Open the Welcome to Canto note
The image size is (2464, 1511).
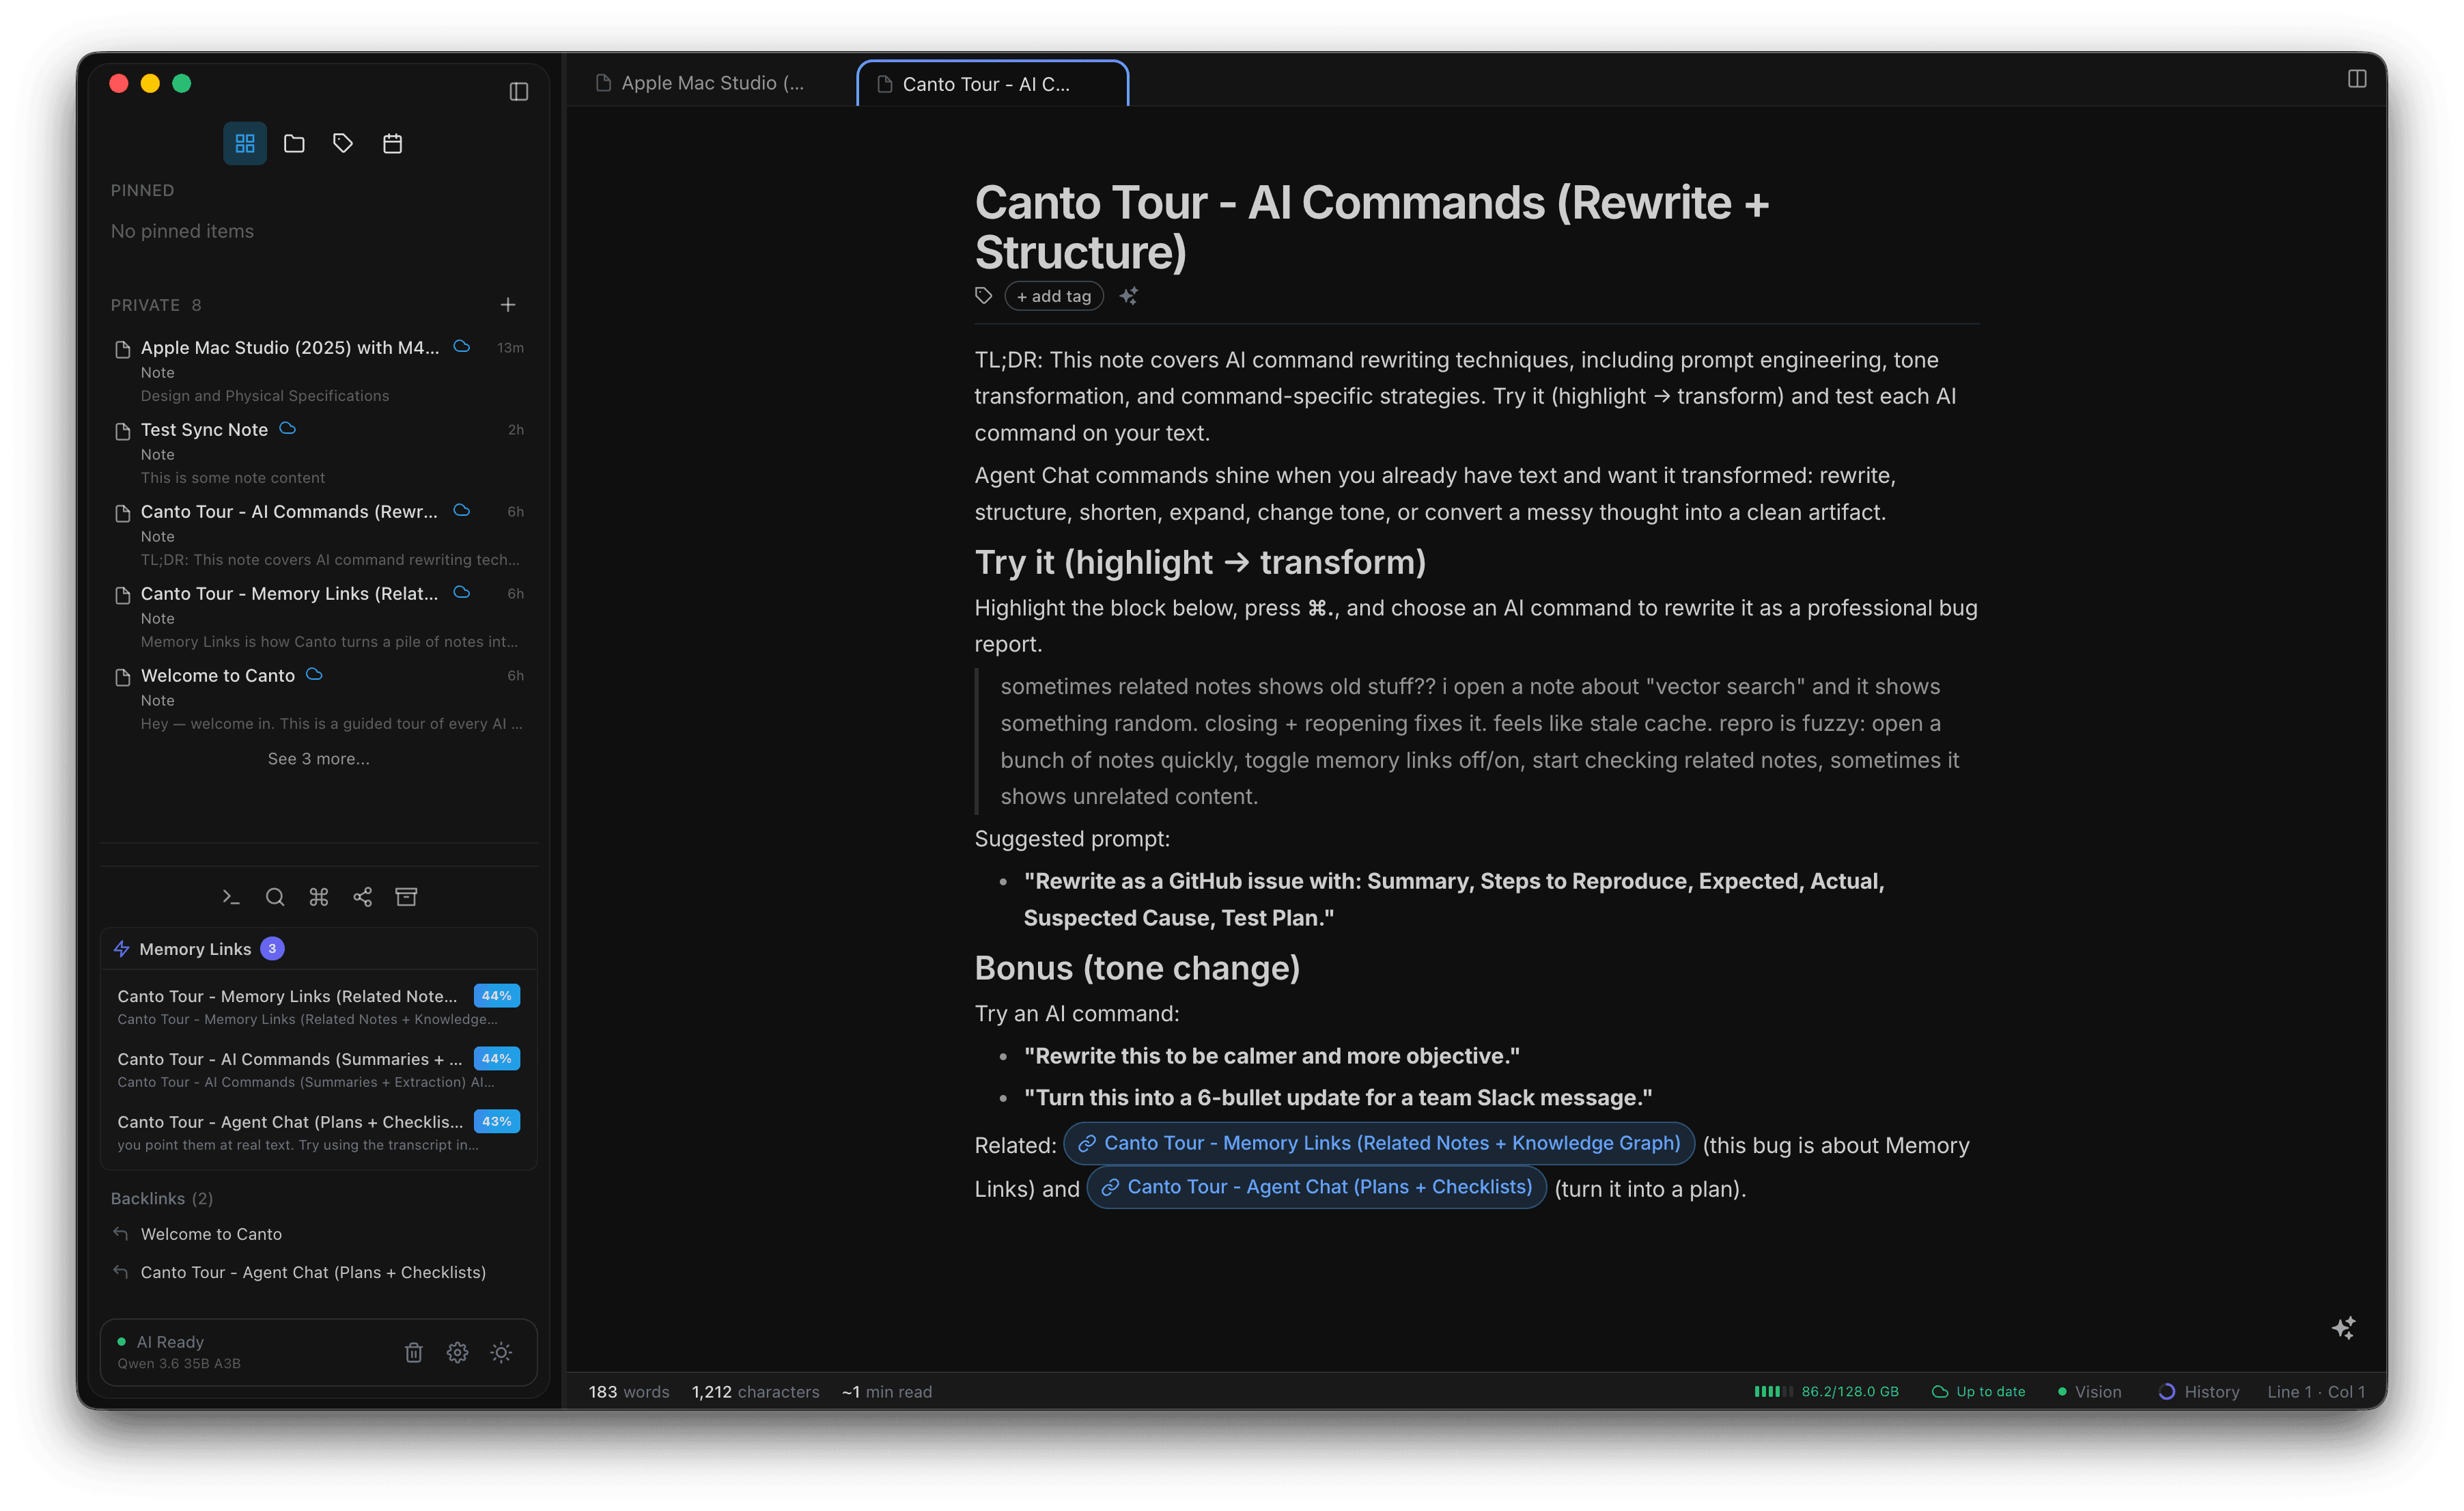click(318, 698)
